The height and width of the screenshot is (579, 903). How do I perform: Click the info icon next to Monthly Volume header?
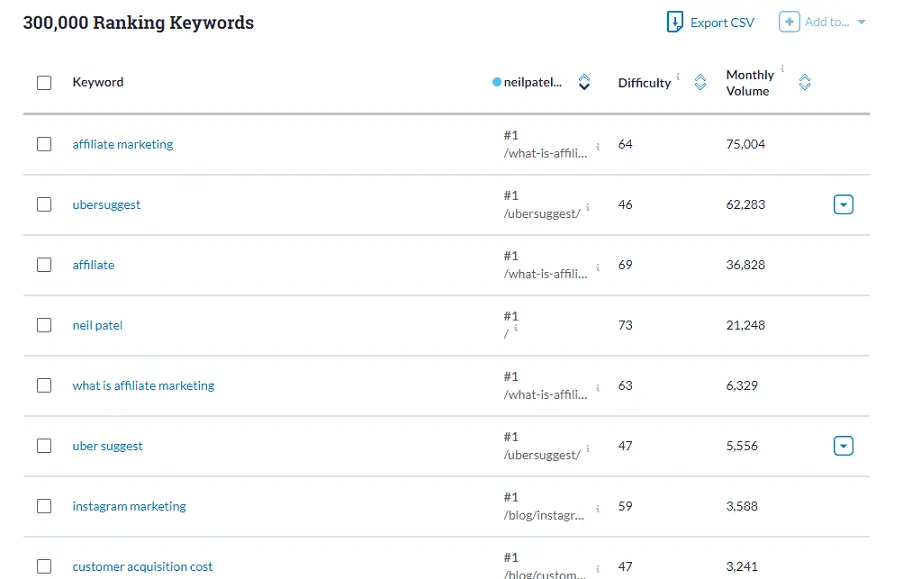[782, 69]
